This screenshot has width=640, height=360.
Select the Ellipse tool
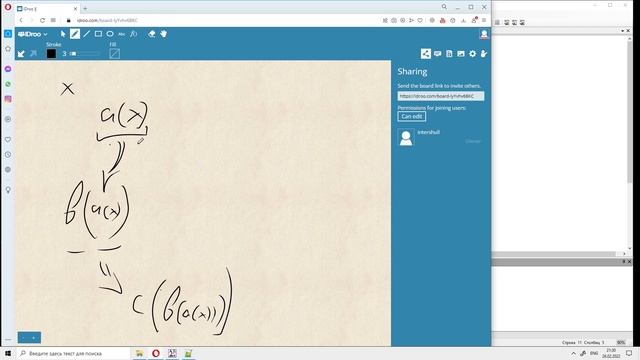coord(110,34)
